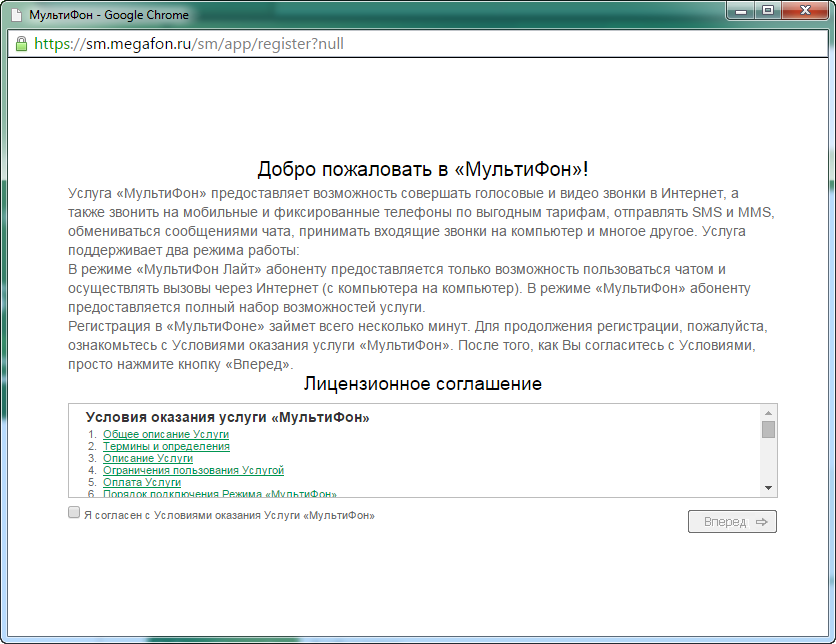Click the arrow icon on the Вперед button

pyautogui.click(x=762, y=522)
